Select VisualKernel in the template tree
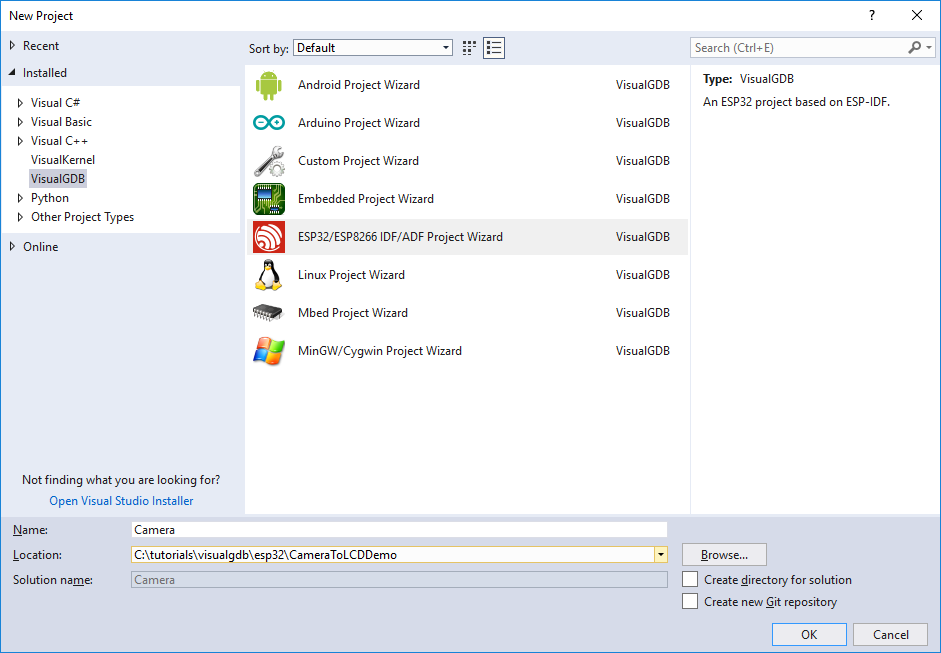This screenshot has width=941, height=653. pos(63,160)
